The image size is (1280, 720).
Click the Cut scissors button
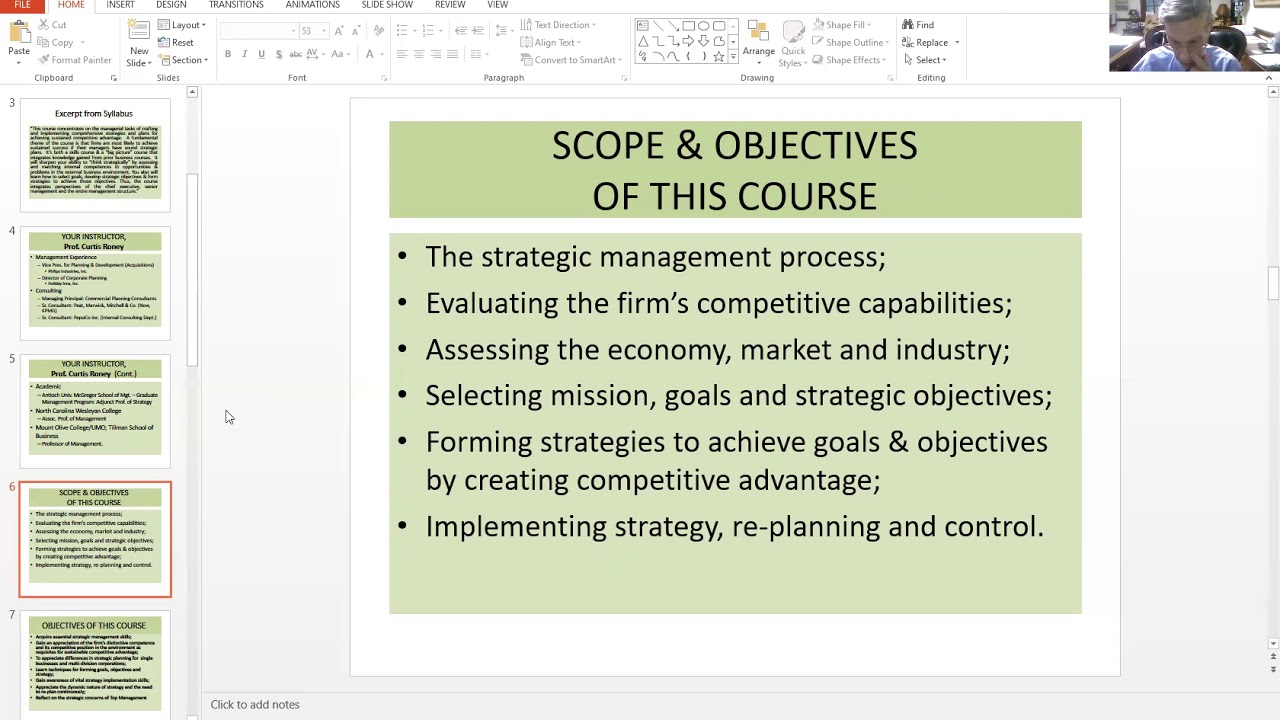52,25
